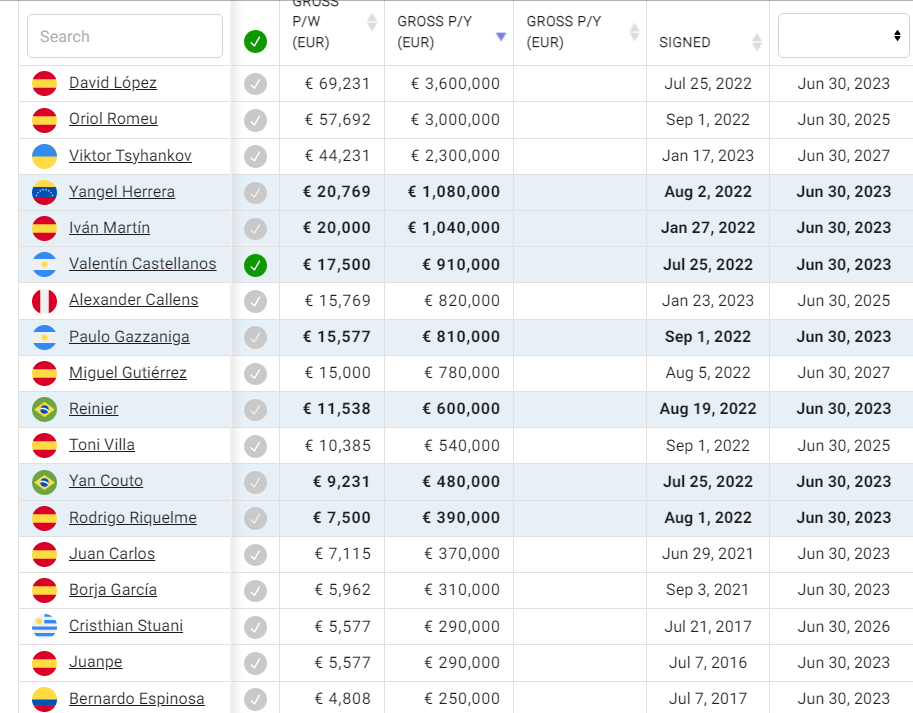Click the Spain flag beside David López
This screenshot has height=713, width=913.
tap(44, 83)
